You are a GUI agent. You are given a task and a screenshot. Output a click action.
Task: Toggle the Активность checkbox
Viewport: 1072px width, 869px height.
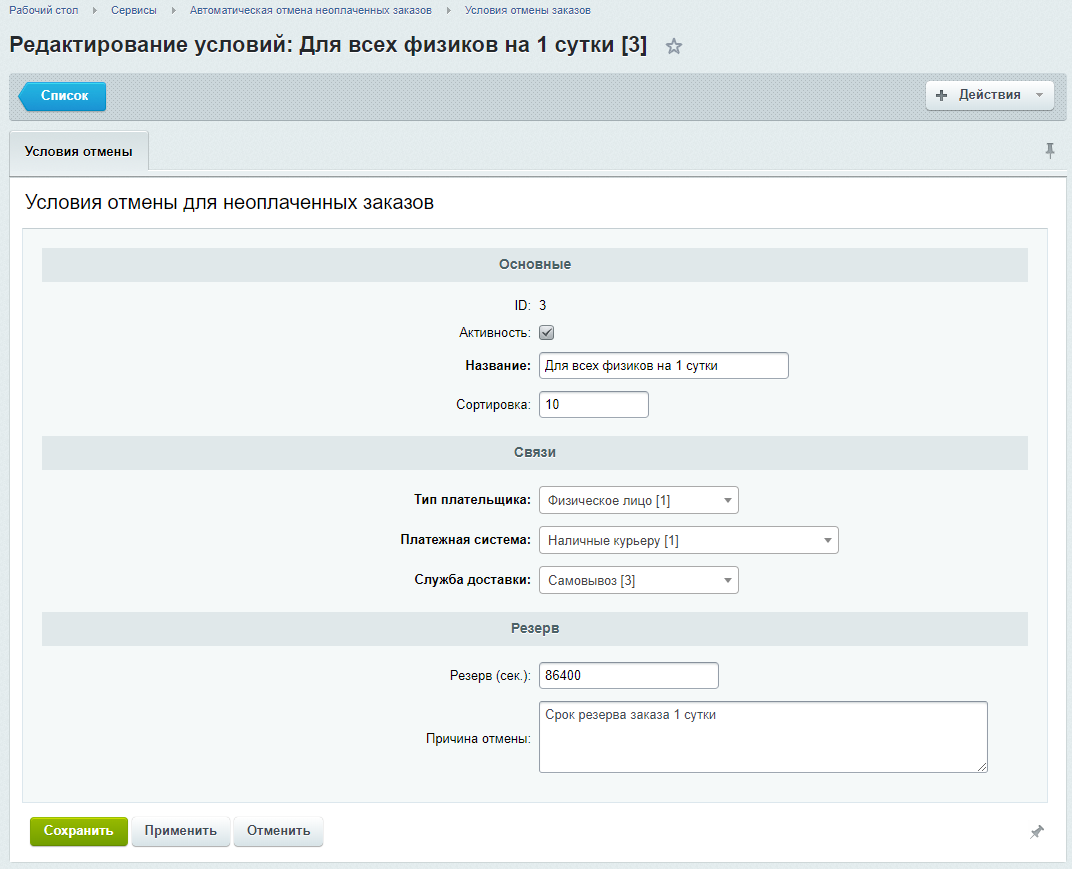[547, 333]
